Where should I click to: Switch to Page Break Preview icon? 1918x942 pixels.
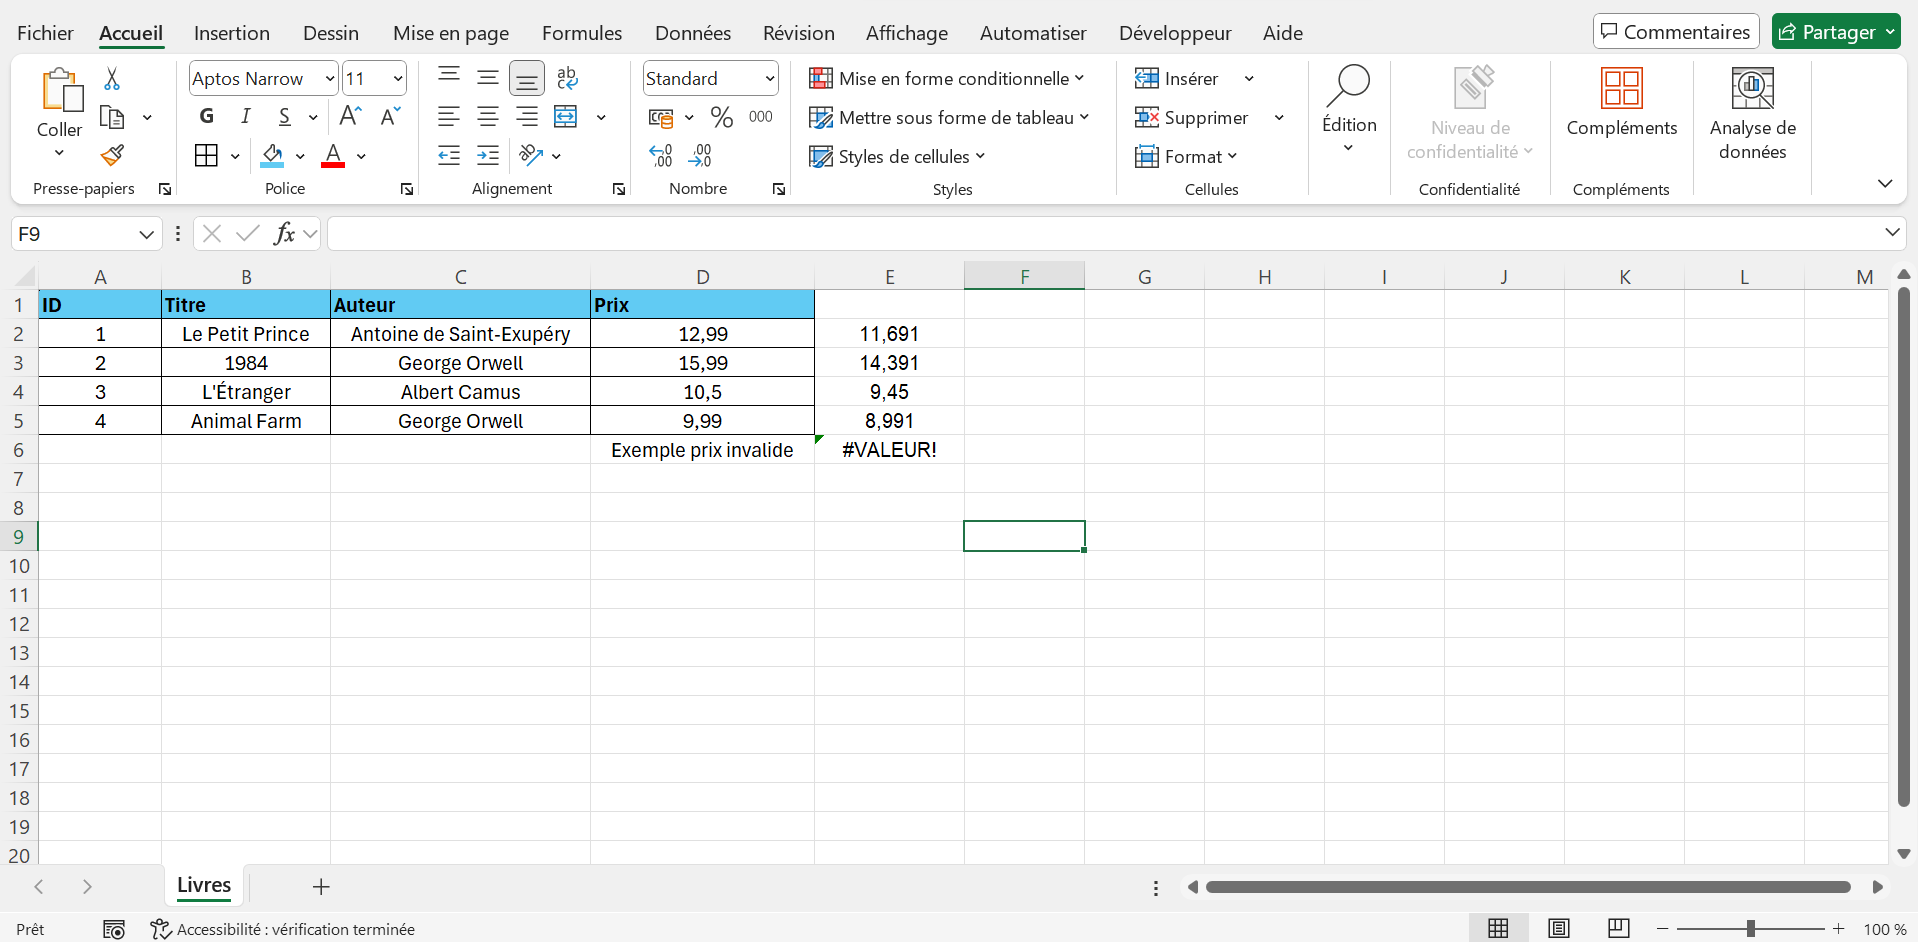click(x=1619, y=928)
